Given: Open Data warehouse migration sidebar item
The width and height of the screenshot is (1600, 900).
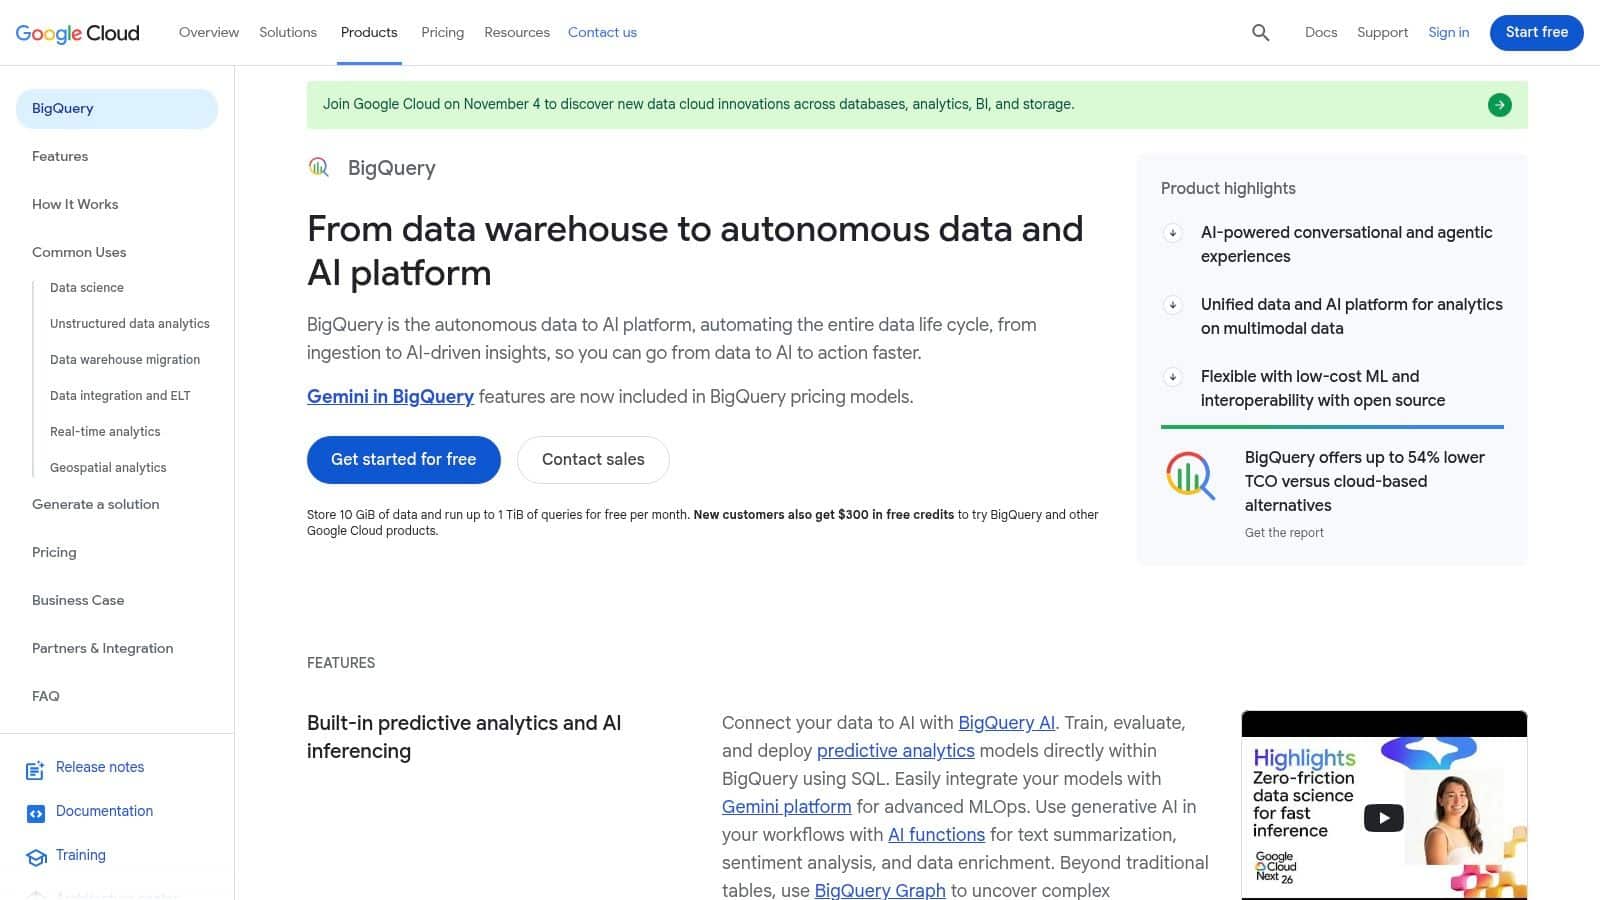Looking at the screenshot, I should (x=125, y=360).
